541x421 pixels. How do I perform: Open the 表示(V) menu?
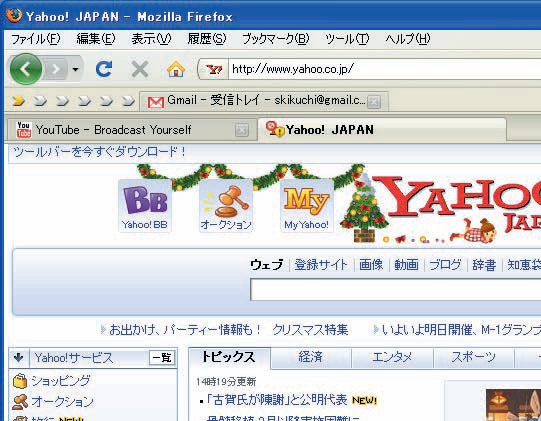pos(151,39)
